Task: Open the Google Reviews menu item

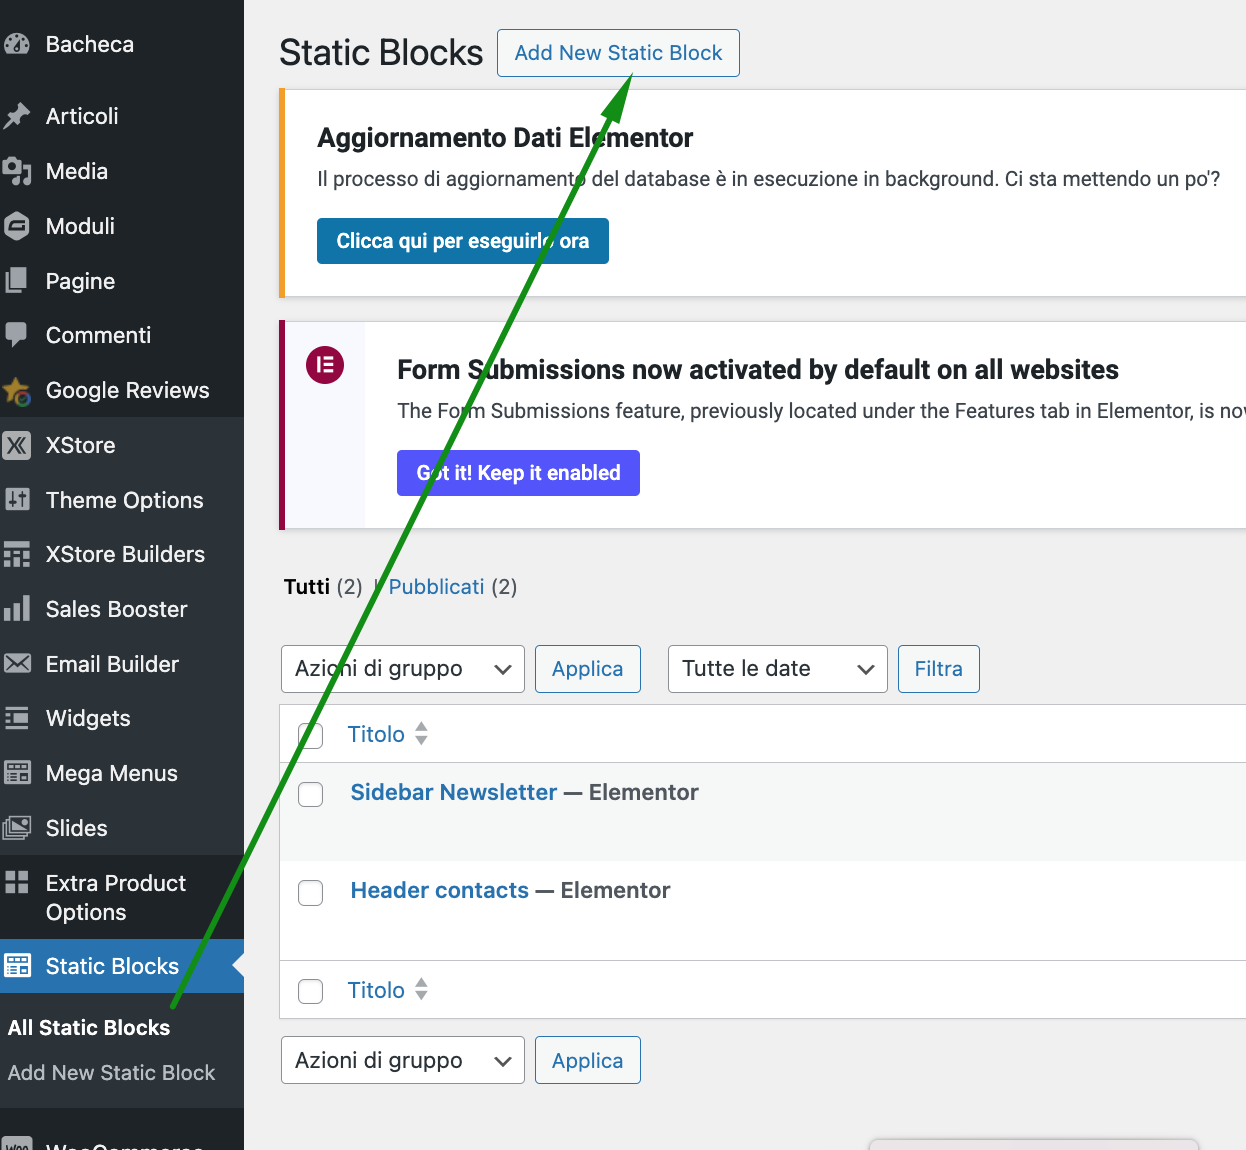Action: 128,390
